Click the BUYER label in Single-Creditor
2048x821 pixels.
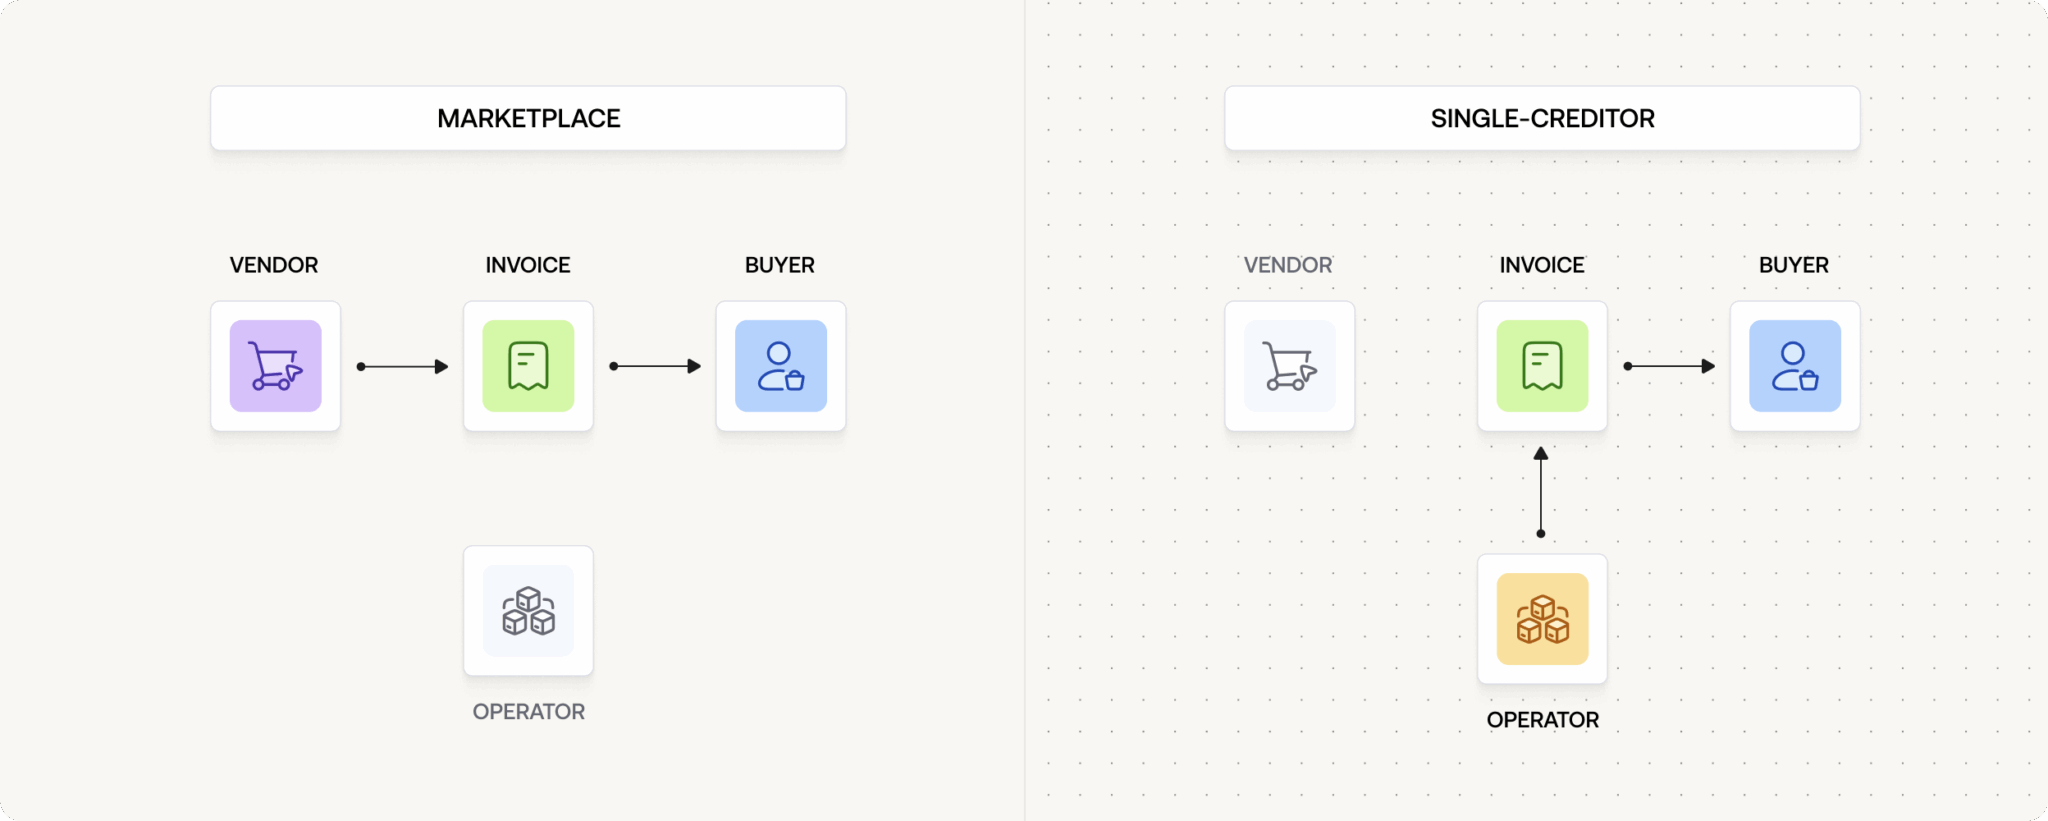(x=1794, y=265)
